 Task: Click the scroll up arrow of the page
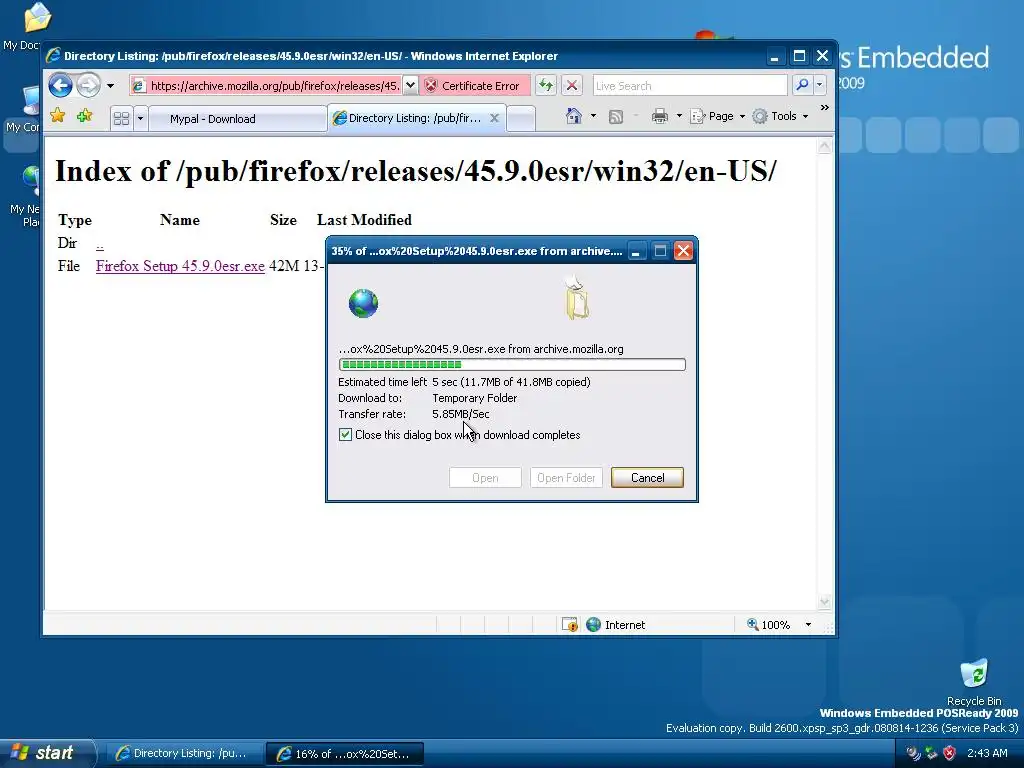824,146
